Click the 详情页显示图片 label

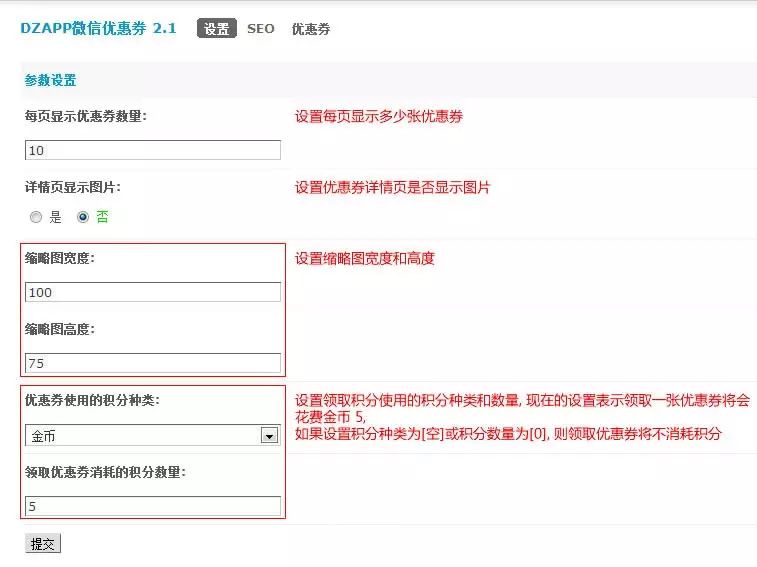[72, 187]
